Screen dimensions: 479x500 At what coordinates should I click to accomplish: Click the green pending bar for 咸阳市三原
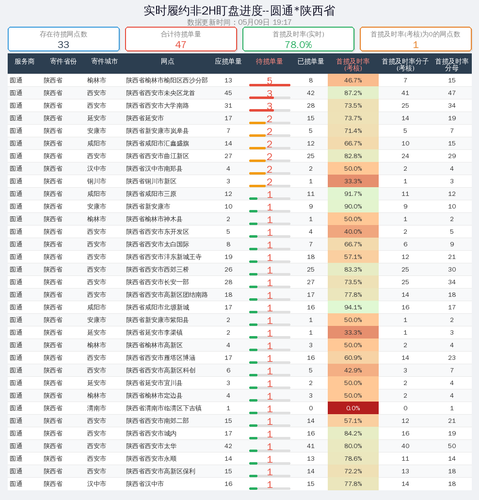pyautogui.click(x=253, y=199)
